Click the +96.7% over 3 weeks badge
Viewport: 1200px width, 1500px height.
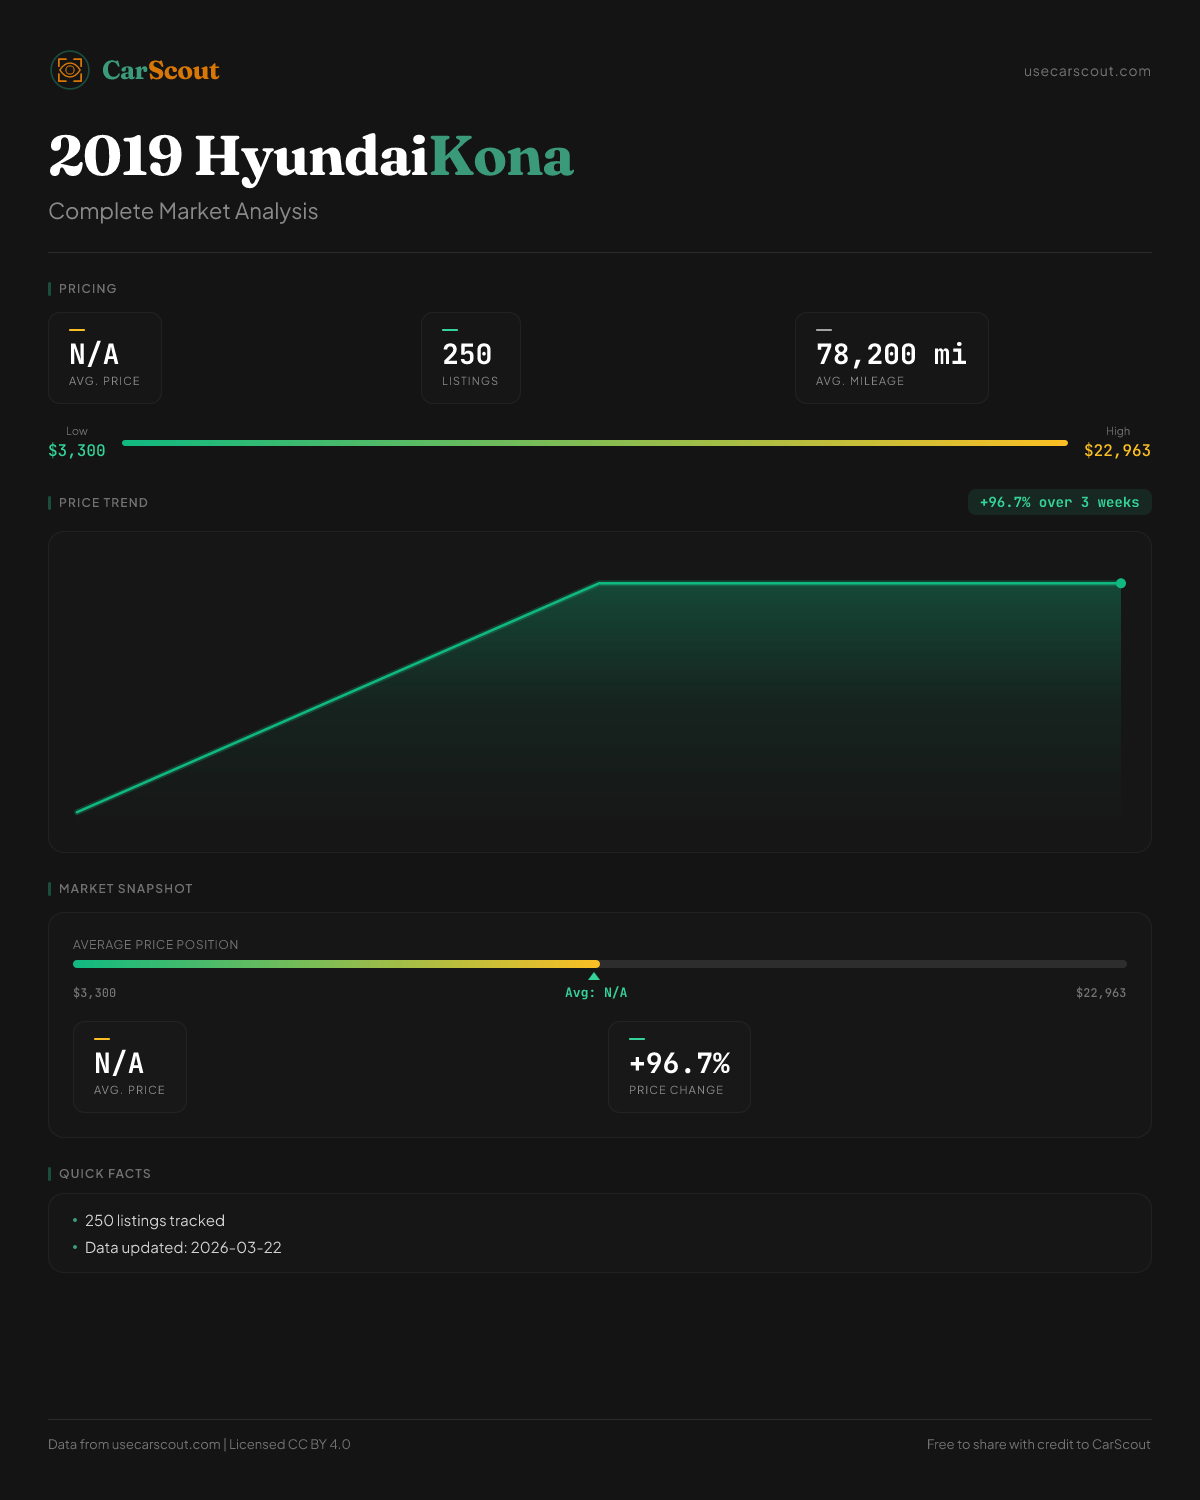point(1059,502)
